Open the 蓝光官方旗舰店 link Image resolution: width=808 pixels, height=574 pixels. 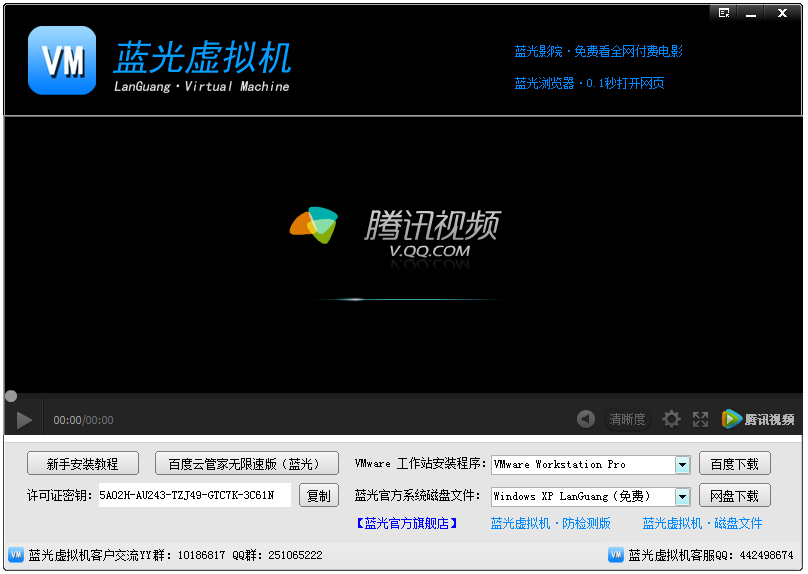click(407, 523)
